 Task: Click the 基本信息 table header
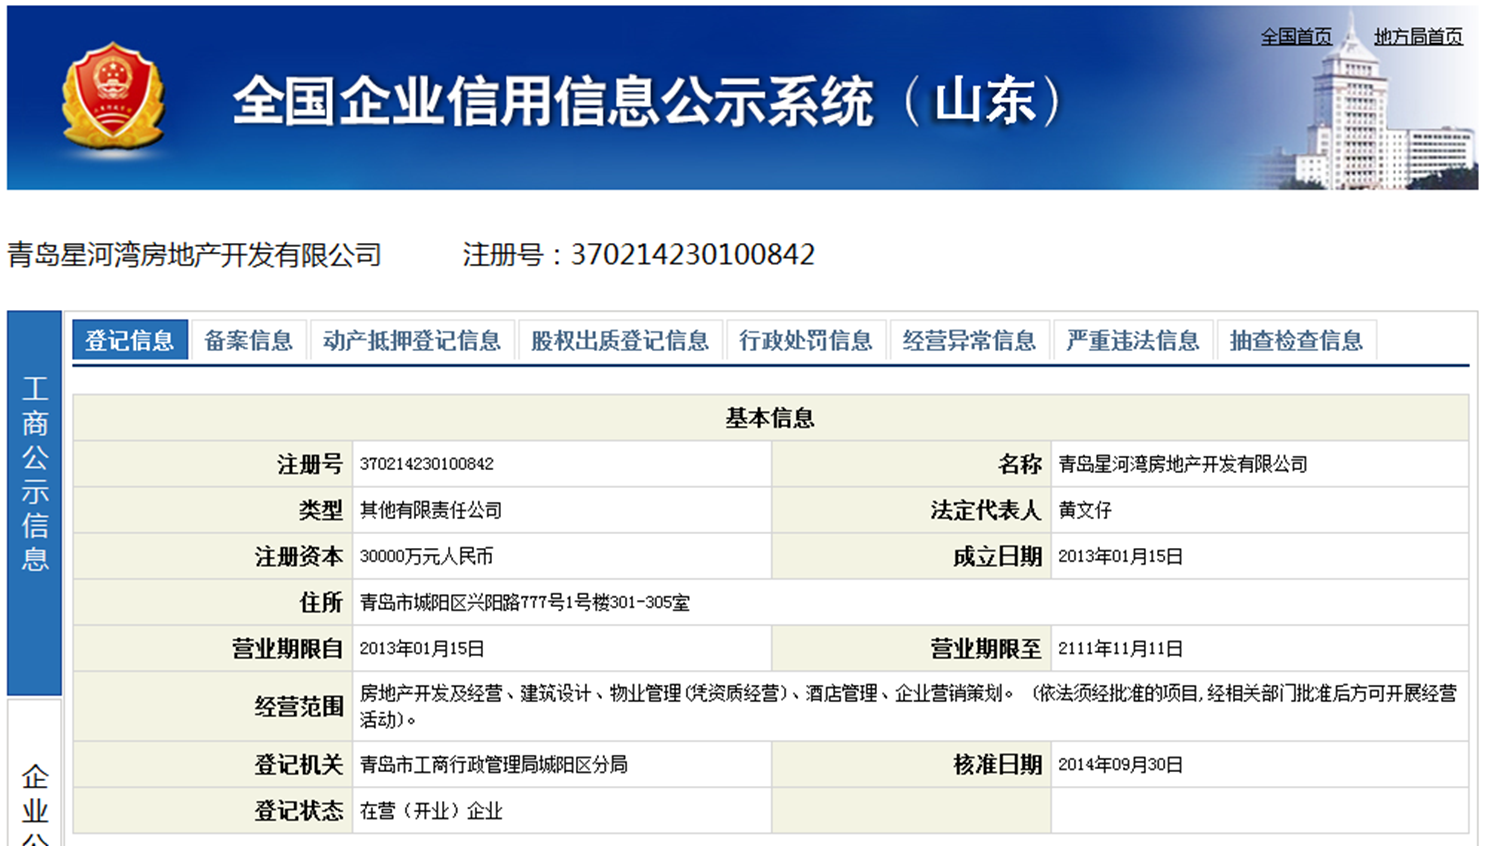pos(770,418)
